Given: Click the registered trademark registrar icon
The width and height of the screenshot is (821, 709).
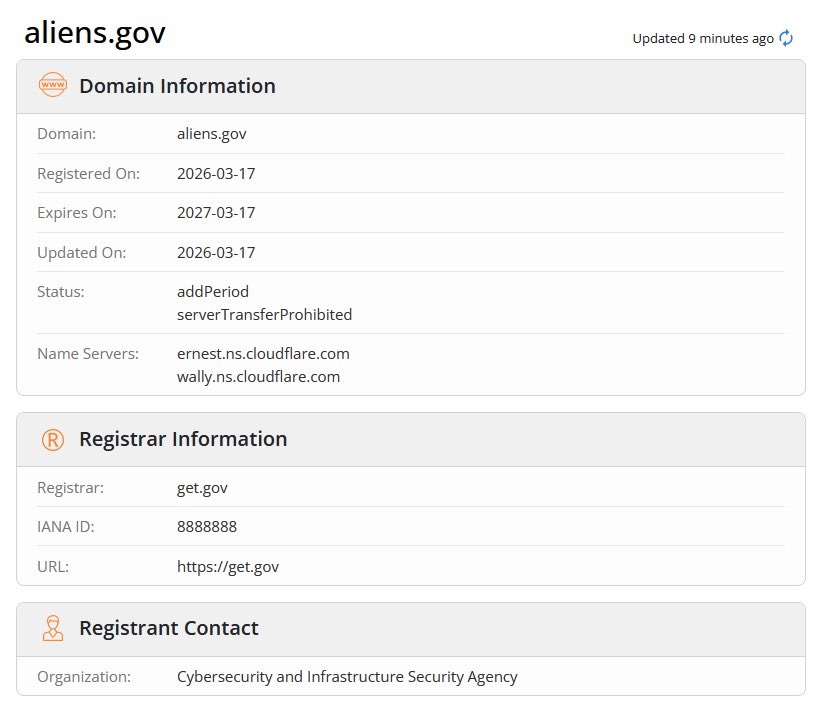Looking at the screenshot, I should (x=51, y=438).
